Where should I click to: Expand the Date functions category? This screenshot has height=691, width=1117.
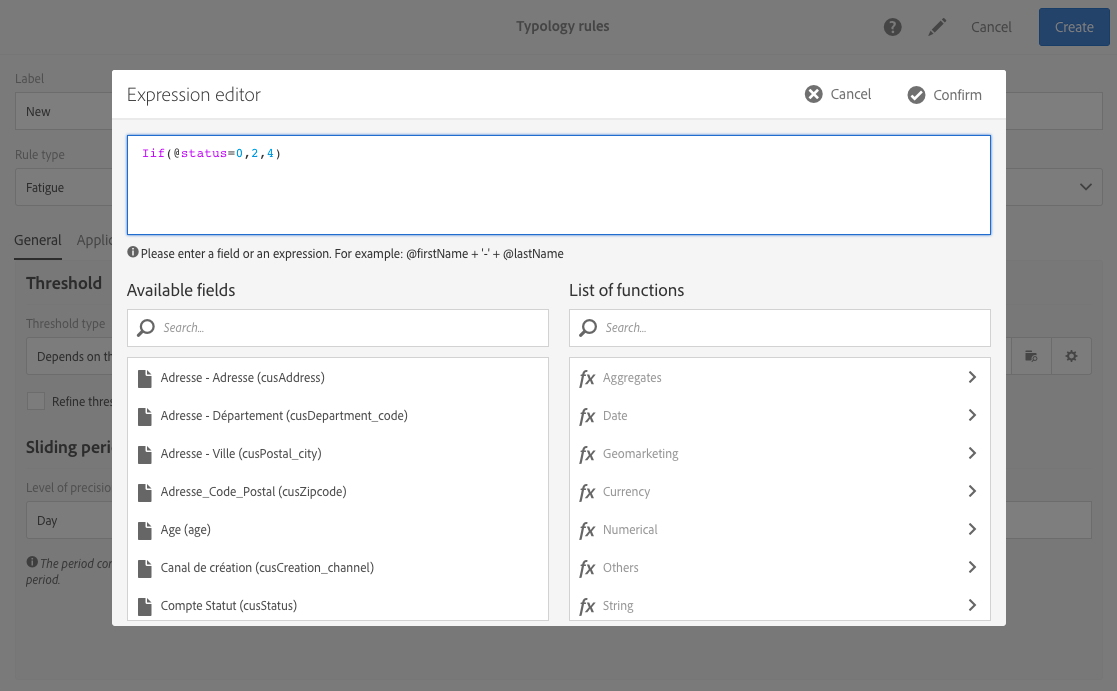(x=971, y=416)
